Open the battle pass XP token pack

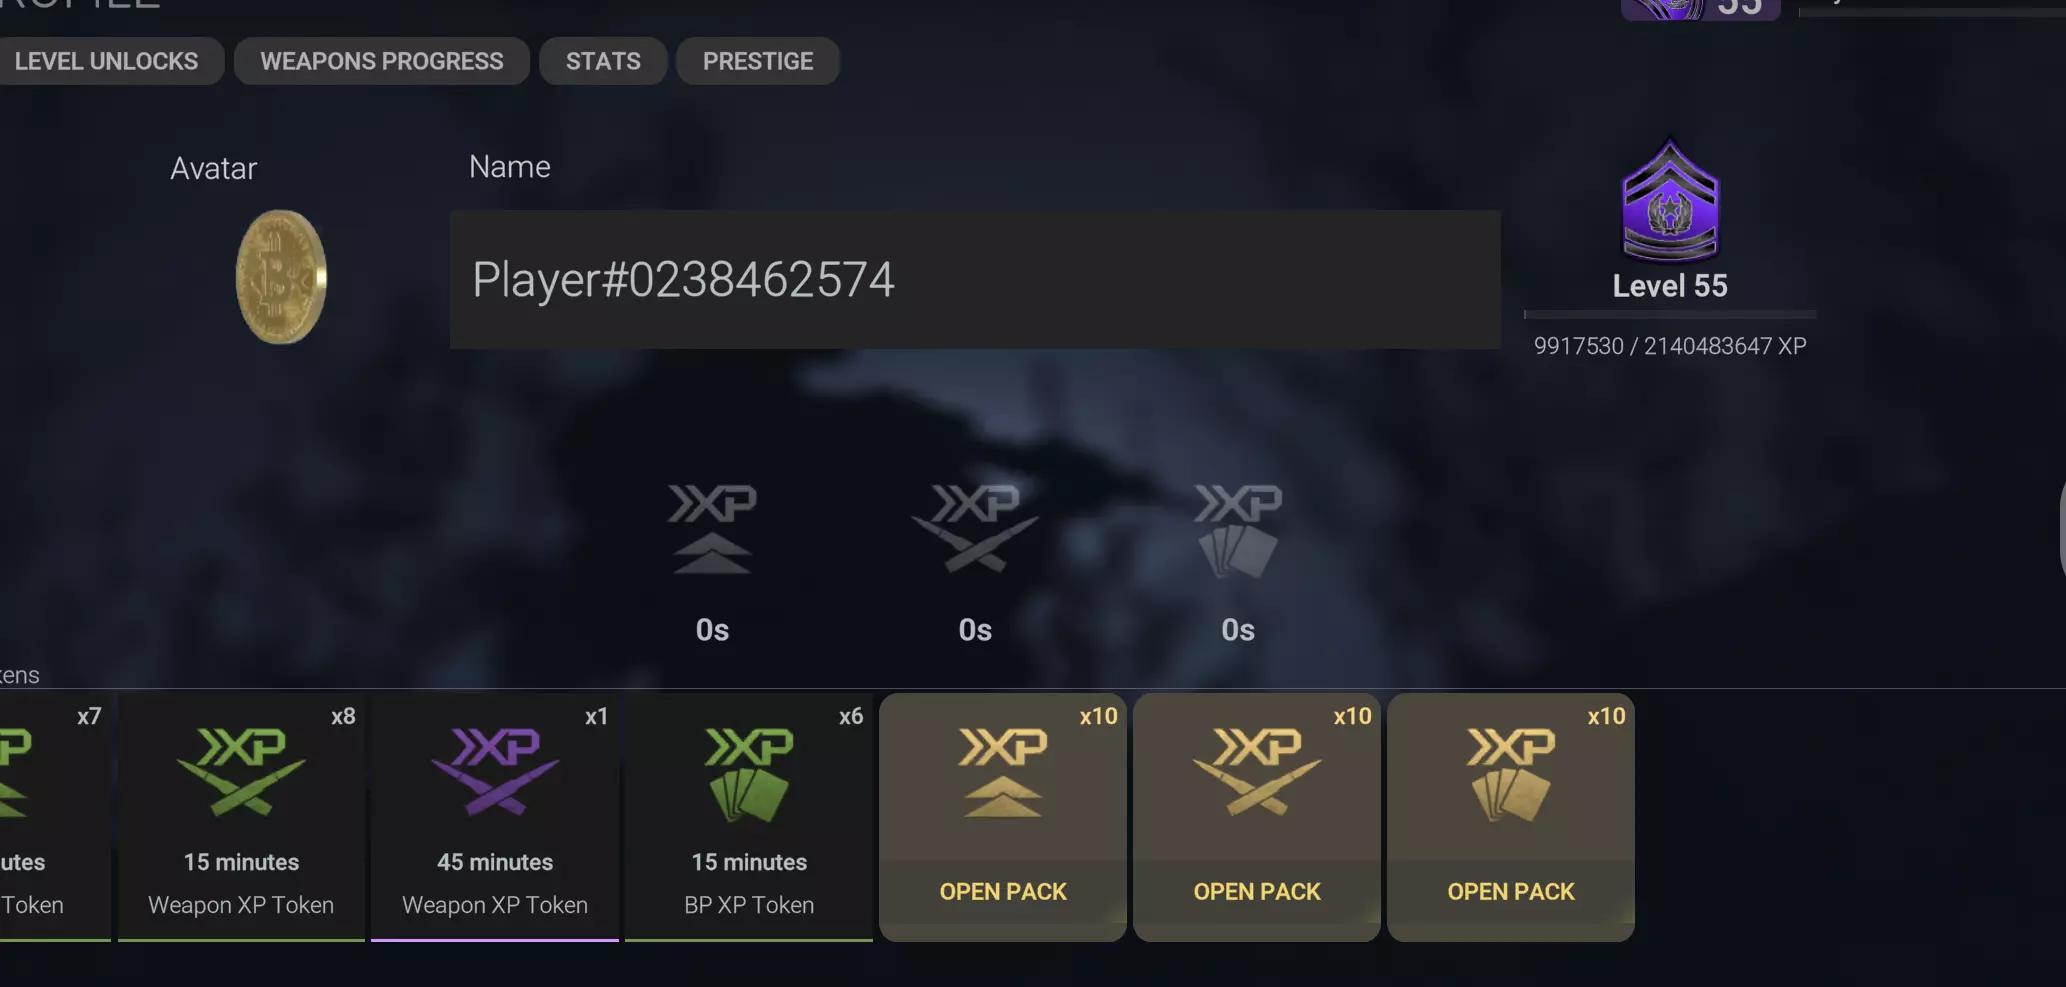point(1511,817)
